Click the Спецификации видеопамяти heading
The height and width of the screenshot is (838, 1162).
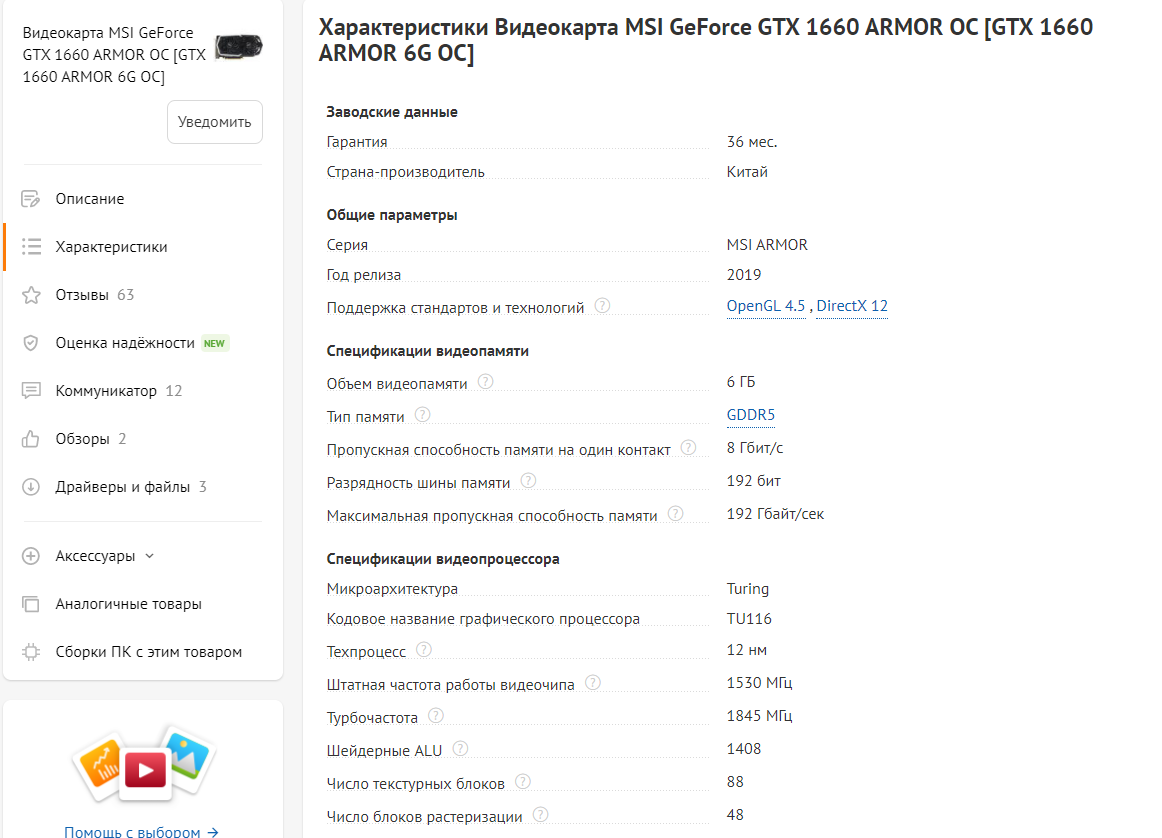point(428,350)
